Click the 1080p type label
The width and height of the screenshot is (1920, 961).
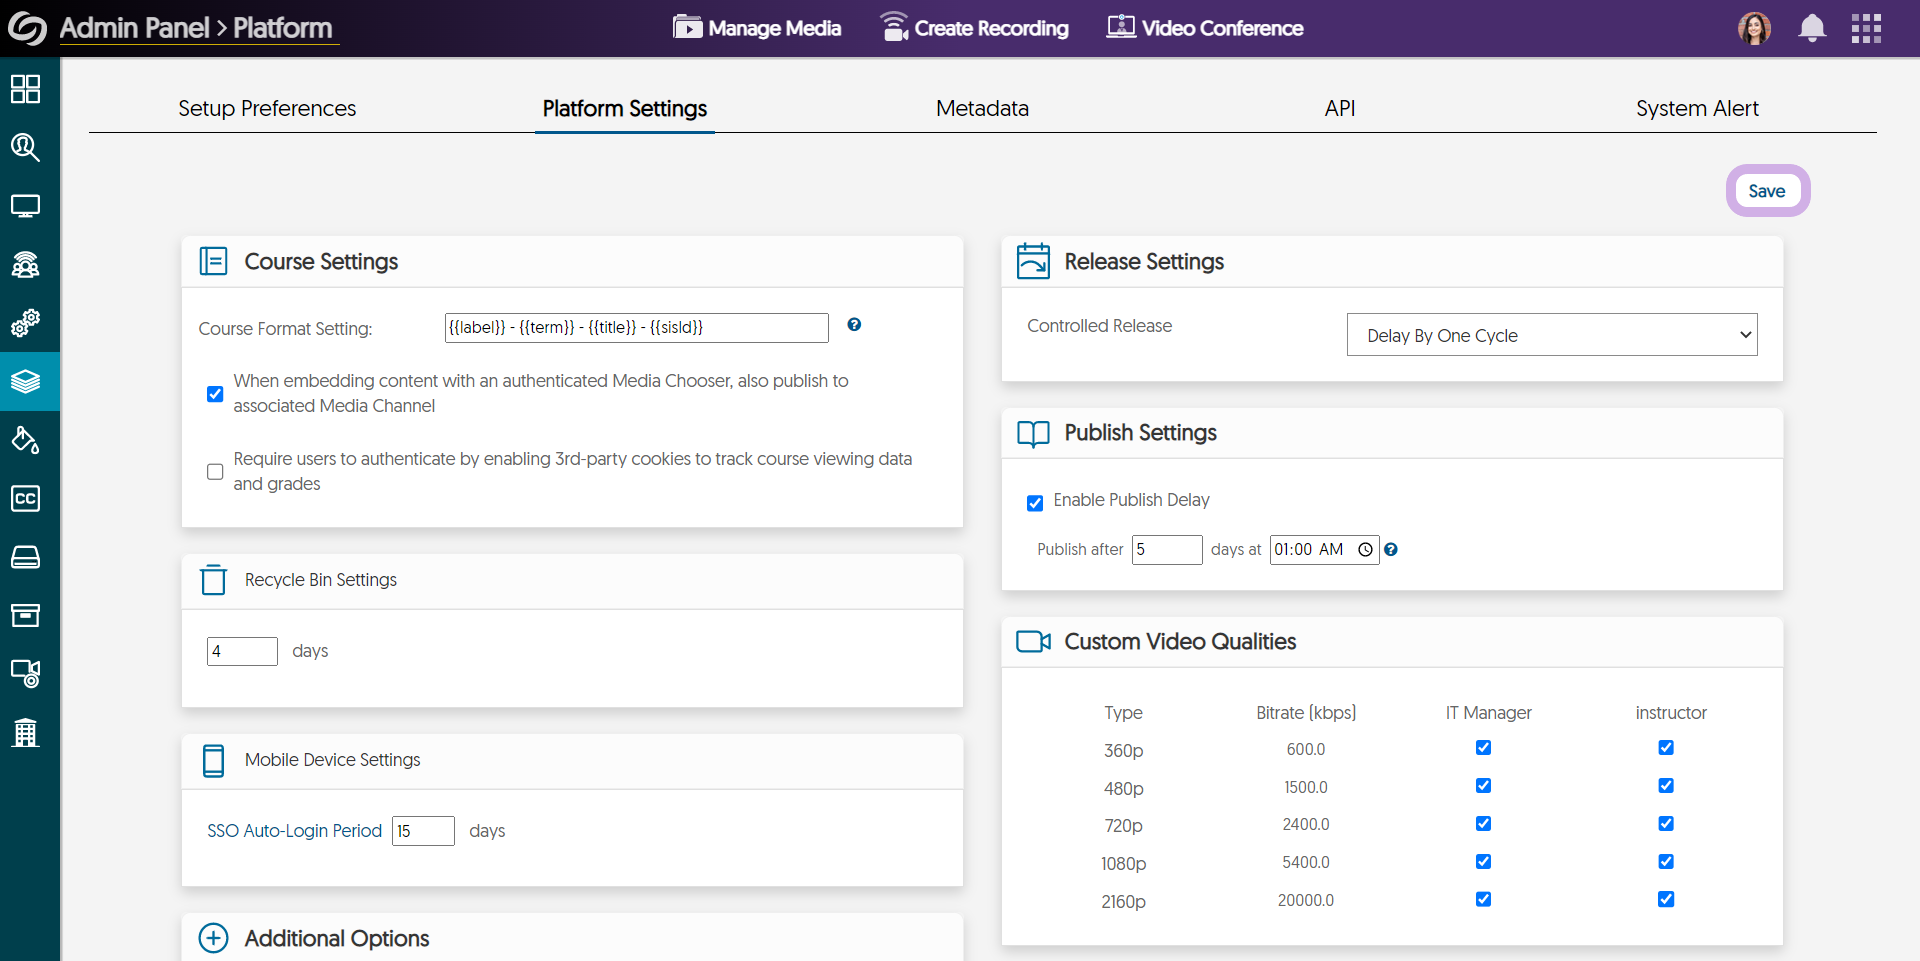pyautogui.click(x=1123, y=864)
